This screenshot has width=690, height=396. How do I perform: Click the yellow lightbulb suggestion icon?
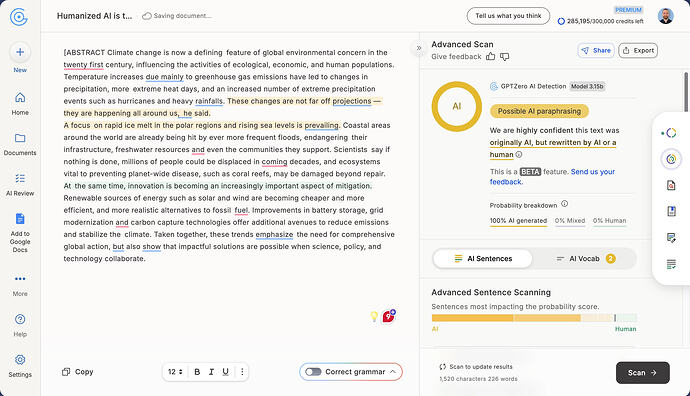pos(374,316)
